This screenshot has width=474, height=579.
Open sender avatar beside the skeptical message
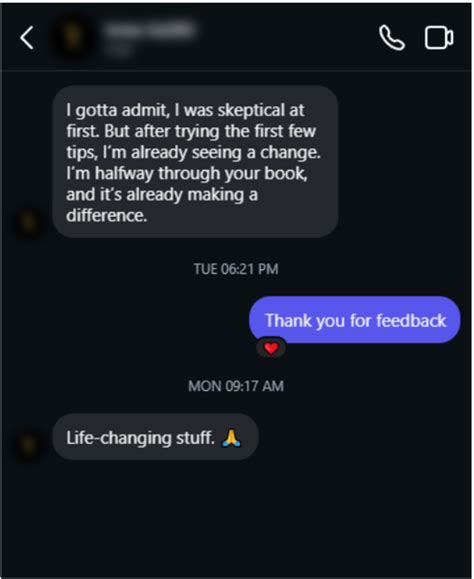29,223
